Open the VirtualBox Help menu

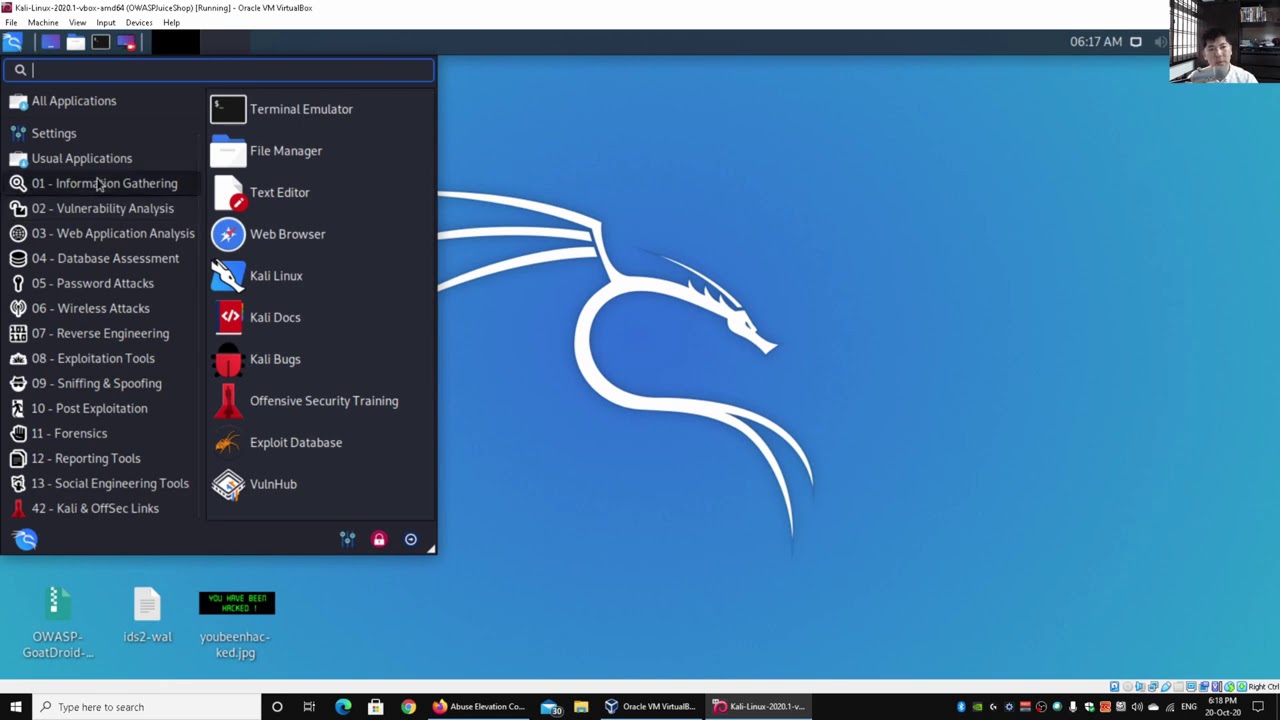pyautogui.click(x=171, y=22)
